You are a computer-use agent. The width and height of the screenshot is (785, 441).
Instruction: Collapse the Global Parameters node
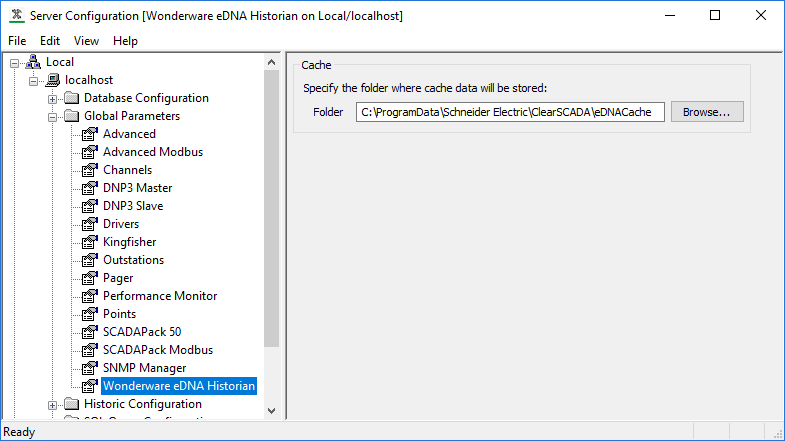[52, 116]
